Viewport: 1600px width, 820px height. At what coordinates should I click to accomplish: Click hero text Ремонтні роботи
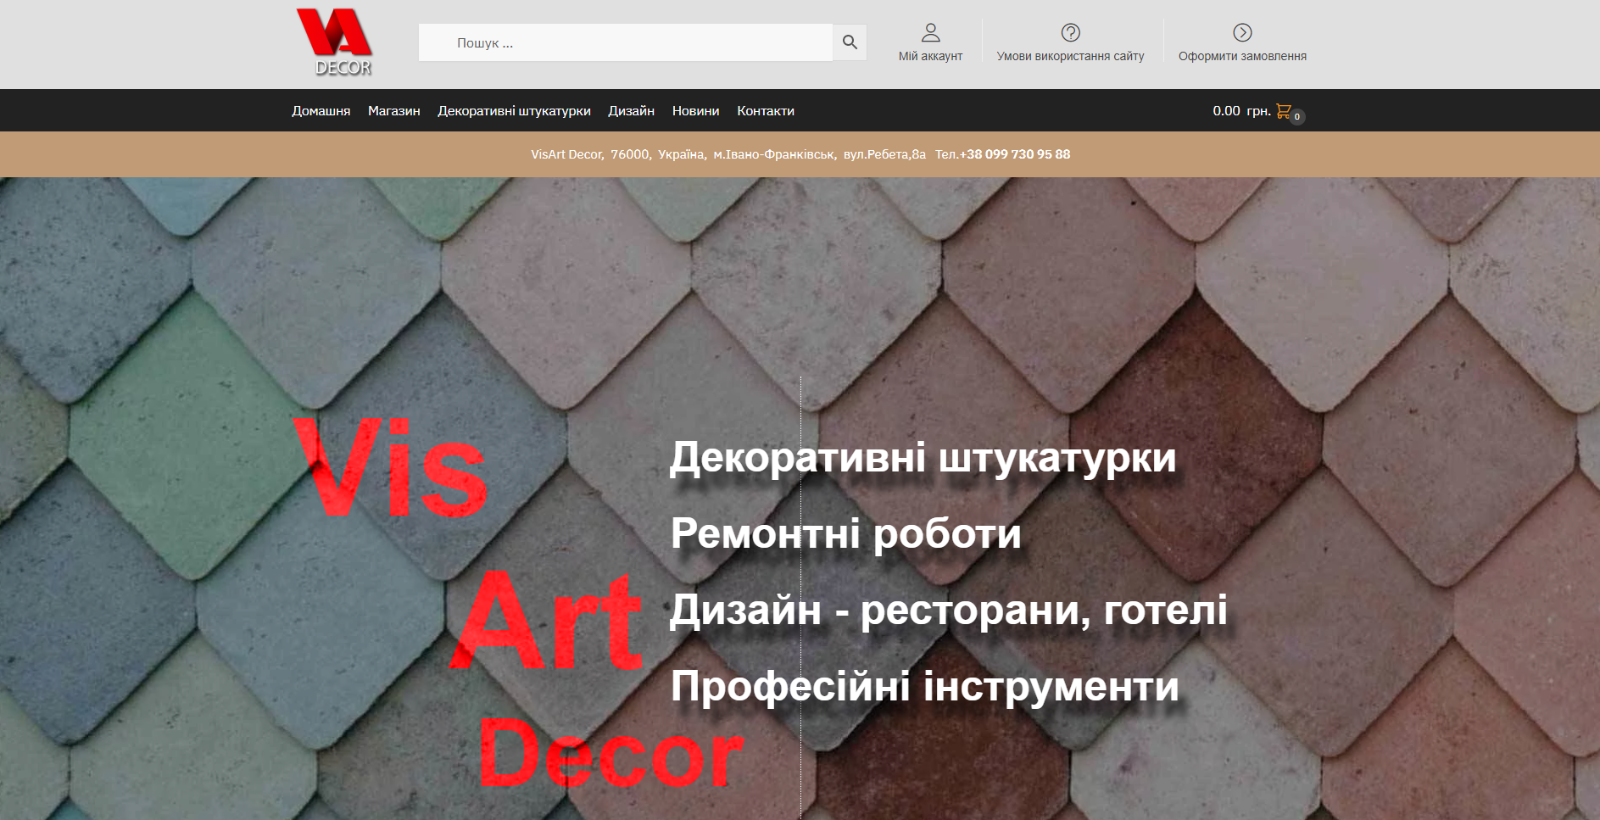pos(846,533)
